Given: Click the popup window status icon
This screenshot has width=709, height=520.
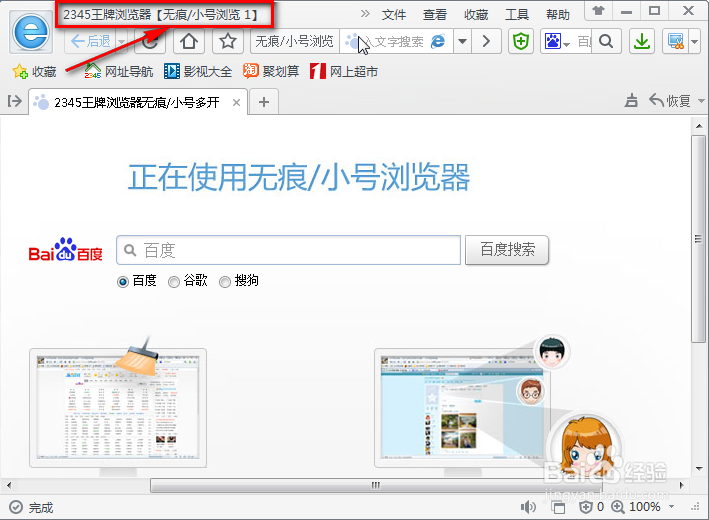Looking at the screenshot, I should pyautogui.click(x=558, y=507).
